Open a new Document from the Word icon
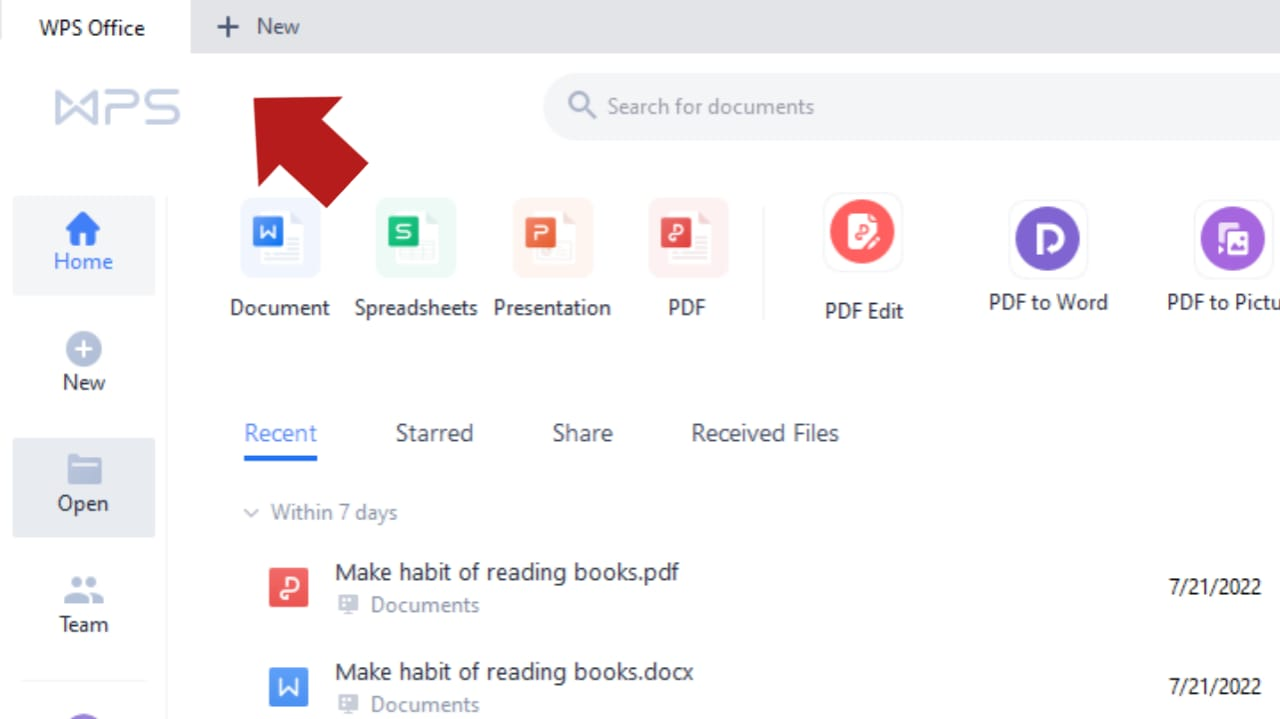Viewport: 1280px width, 719px height. pyautogui.click(x=280, y=238)
